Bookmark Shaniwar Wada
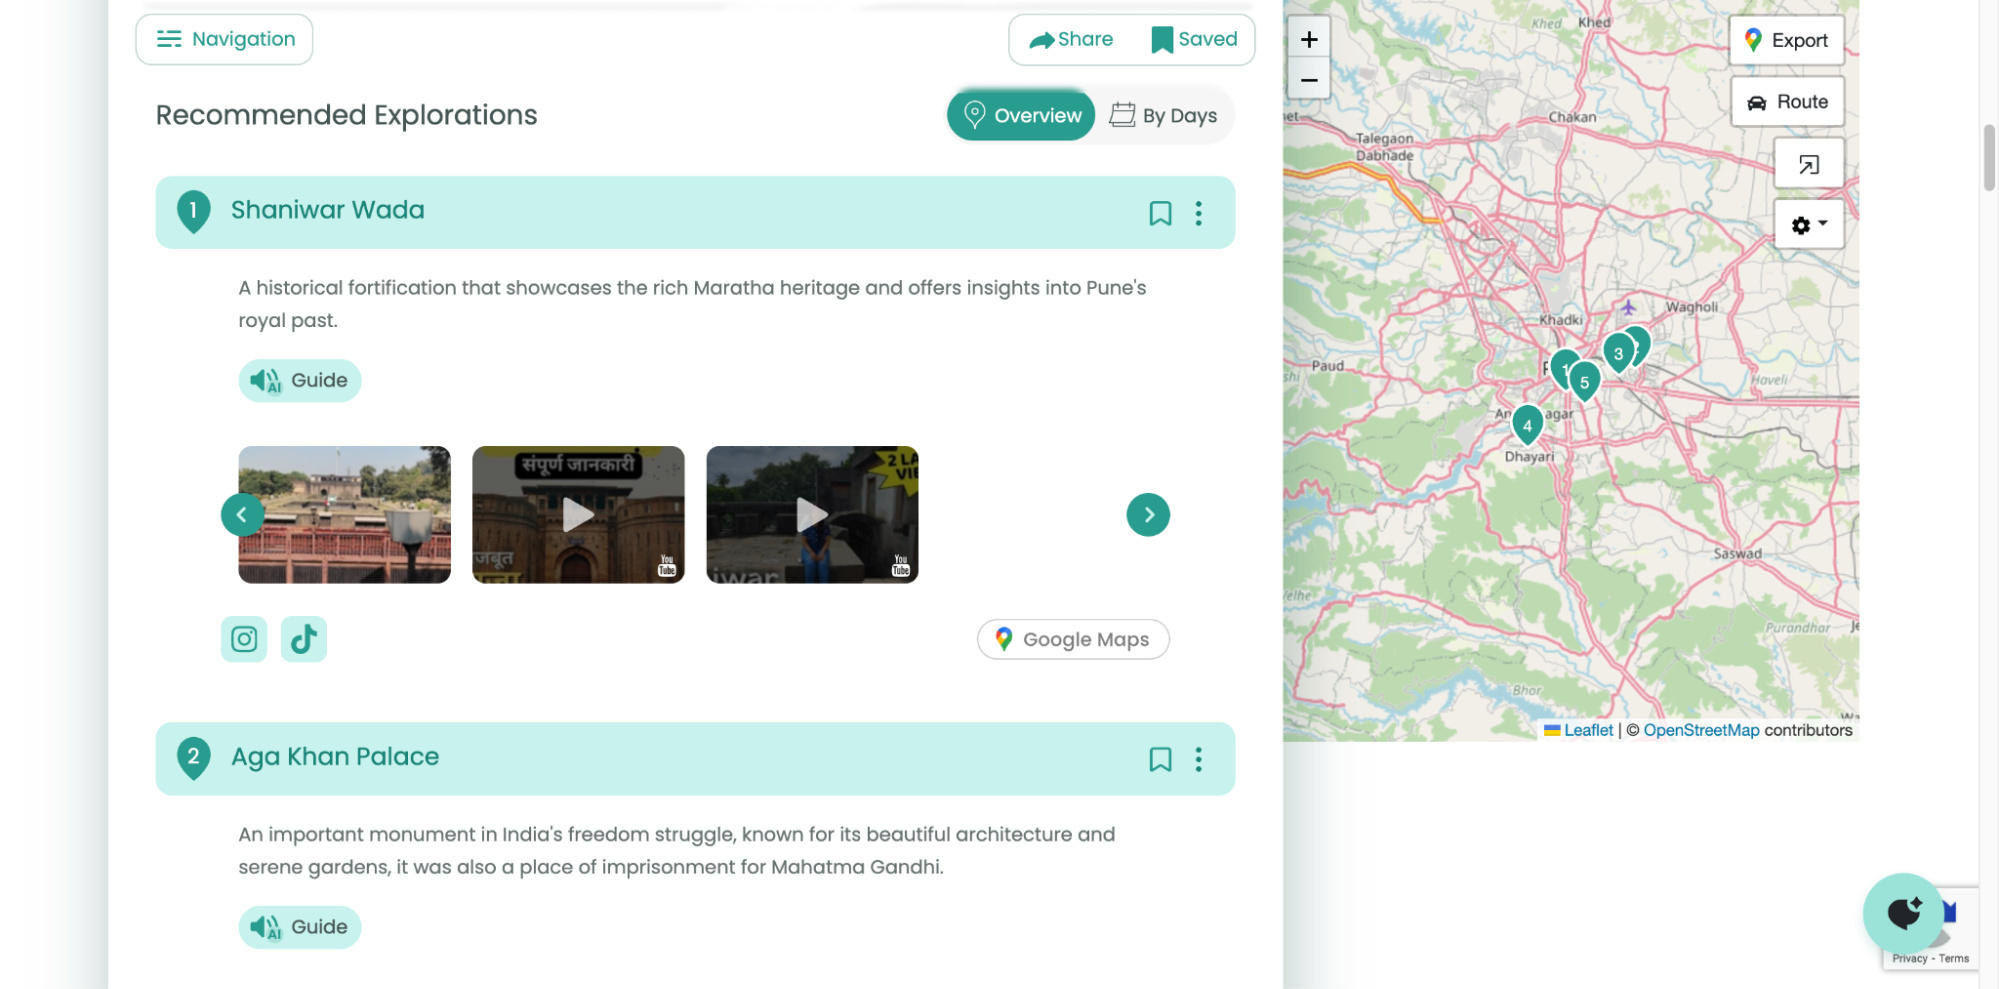 tap(1160, 213)
